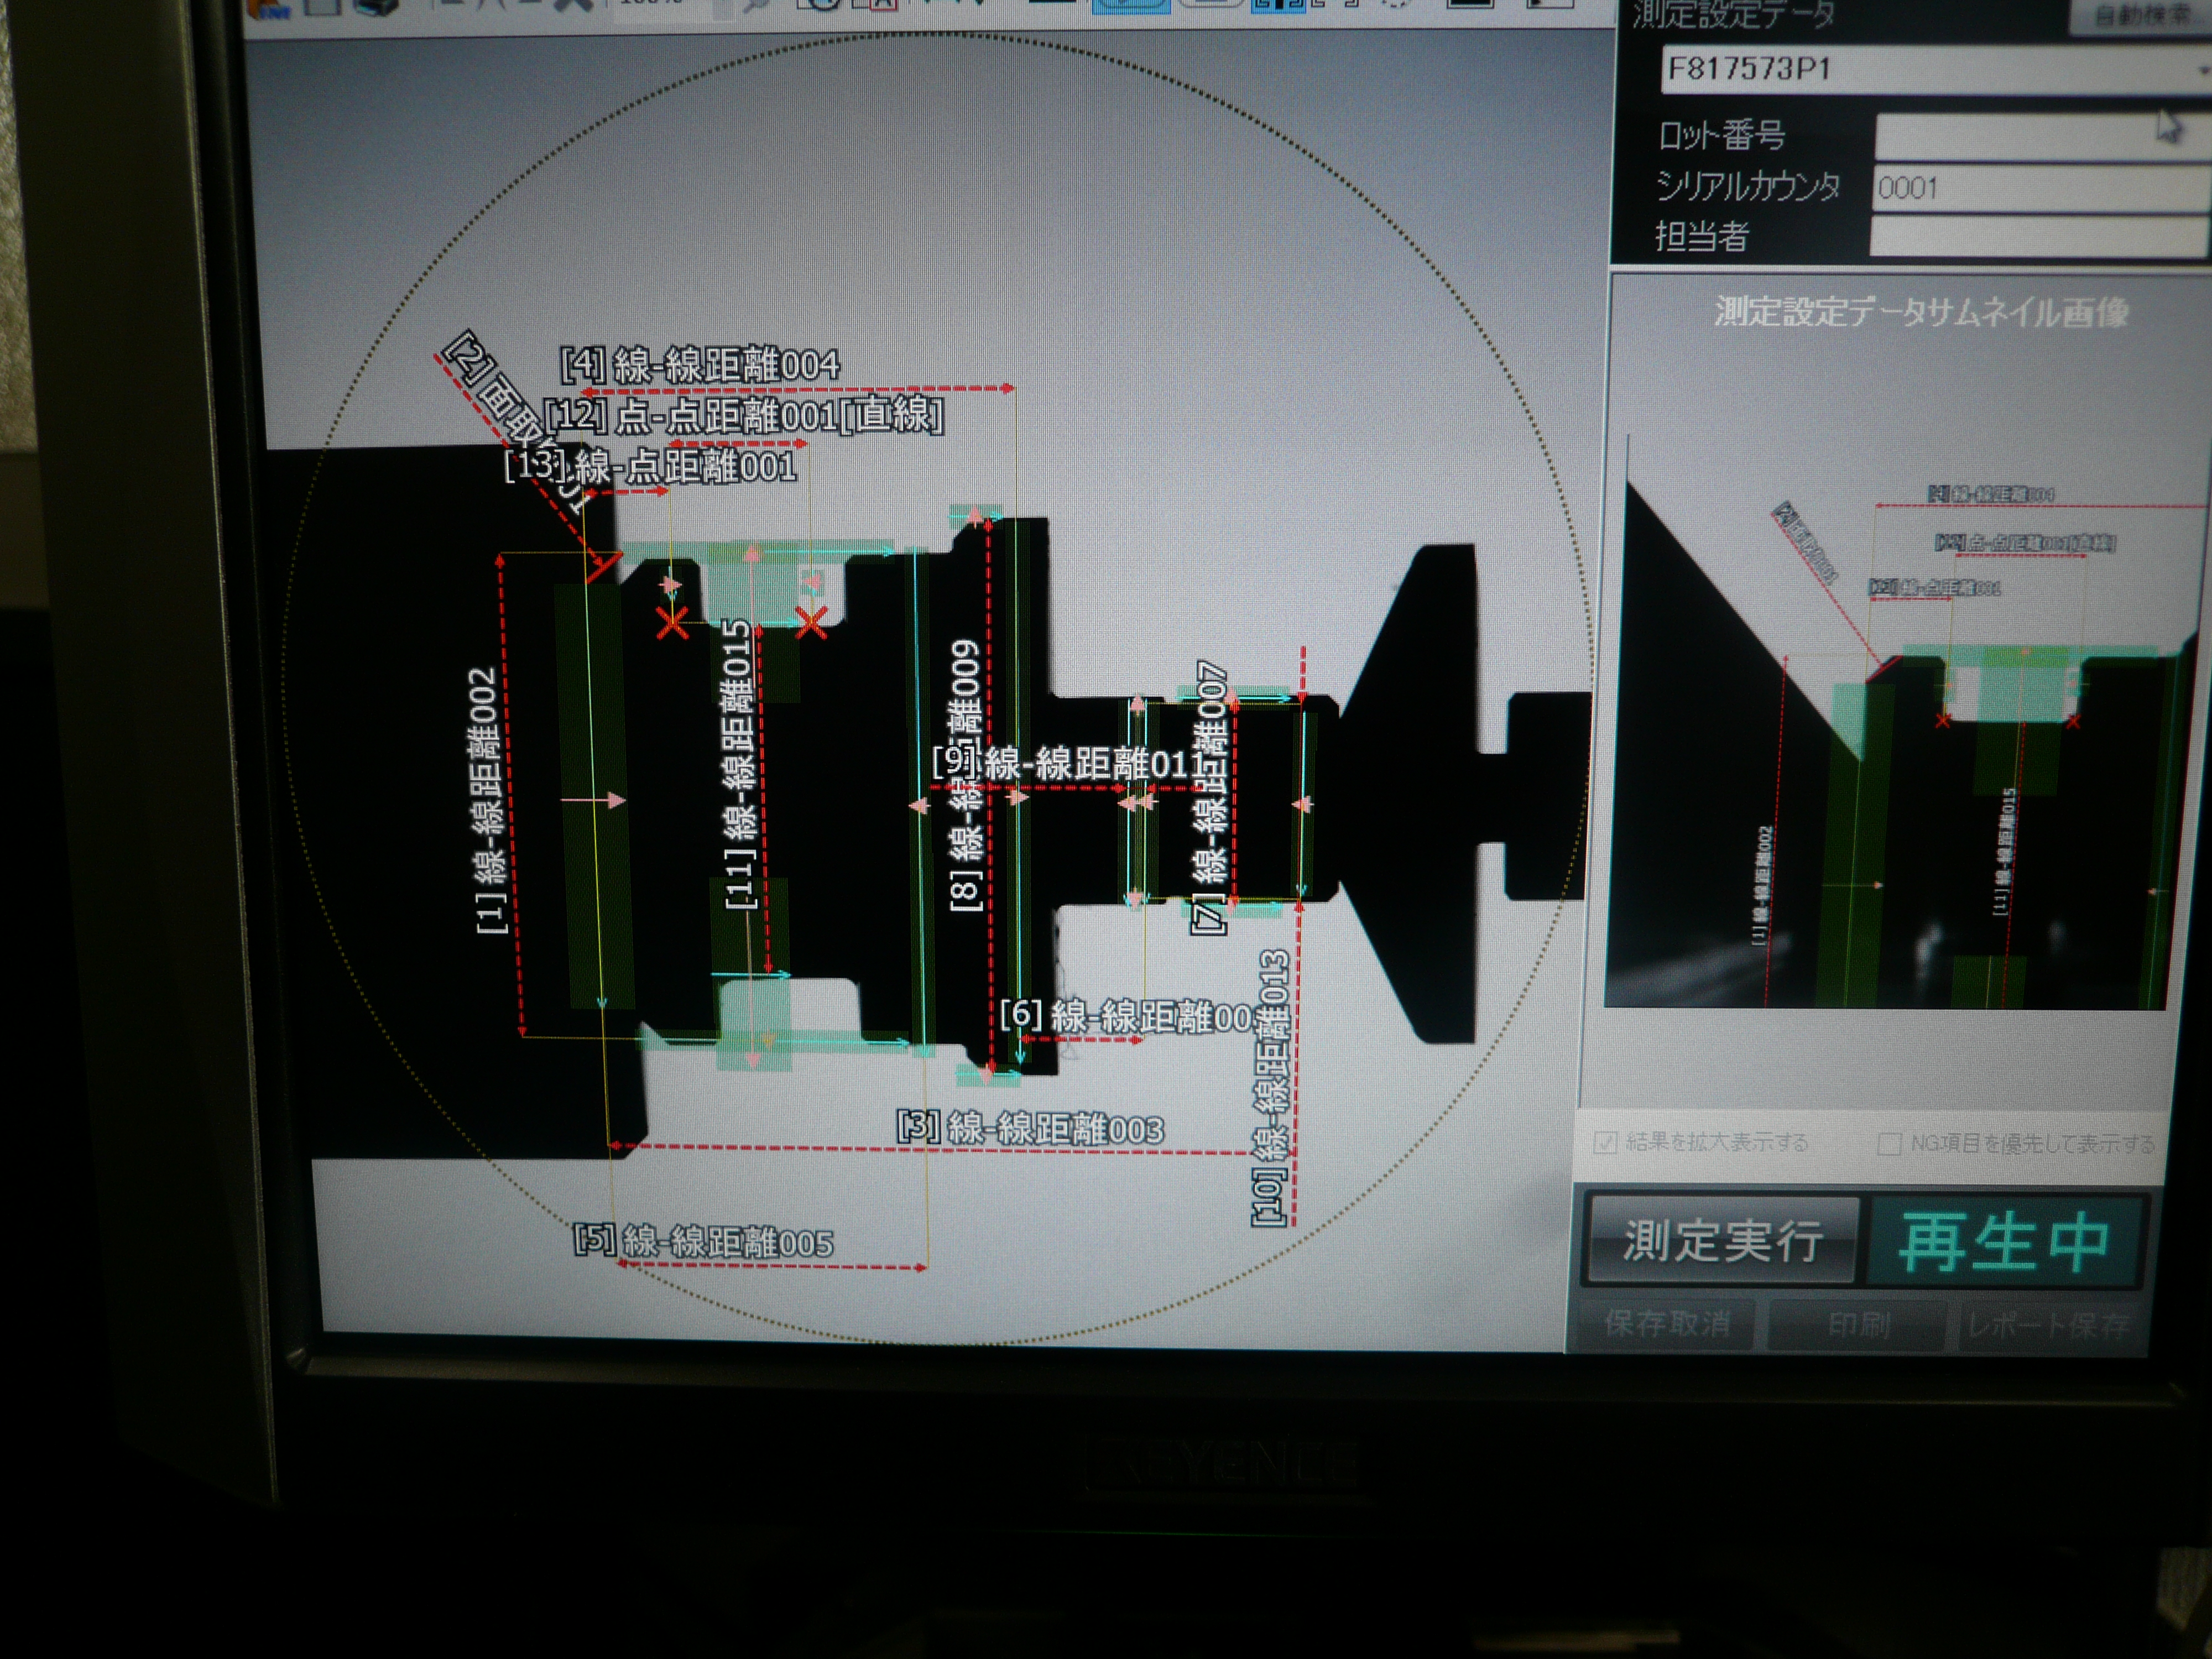Viewport: 2212px width, 1659px height.
Task: Select the [5] 線-線距離005 dimension label
Action: click(x=704, y=1243)
